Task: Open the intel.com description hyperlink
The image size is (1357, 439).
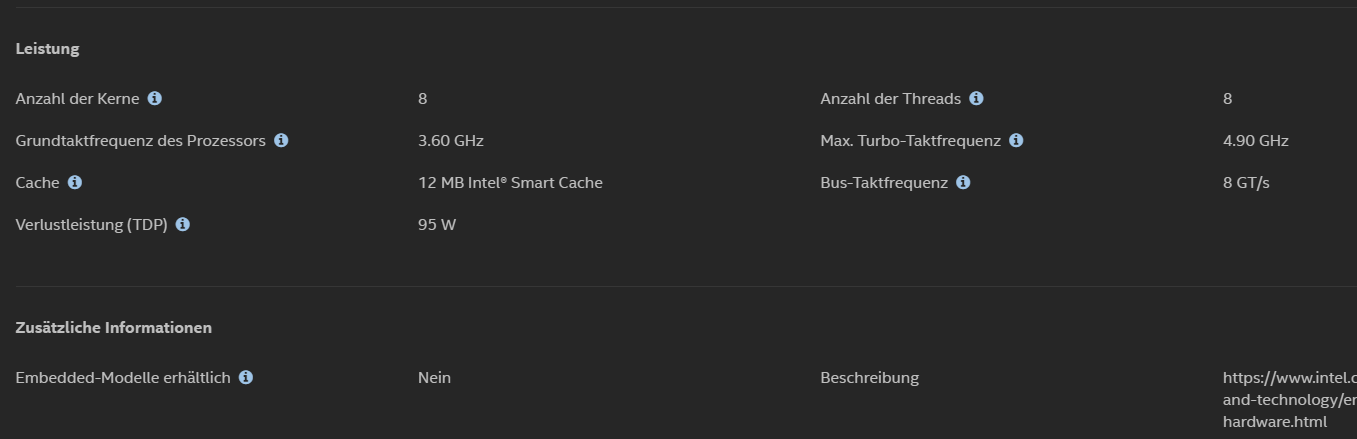Action: coord(1289,400)
